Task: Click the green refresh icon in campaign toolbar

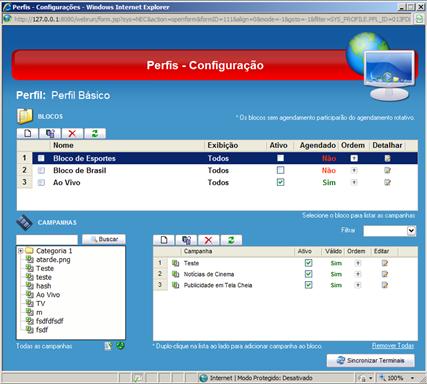Action: (231, 240)
